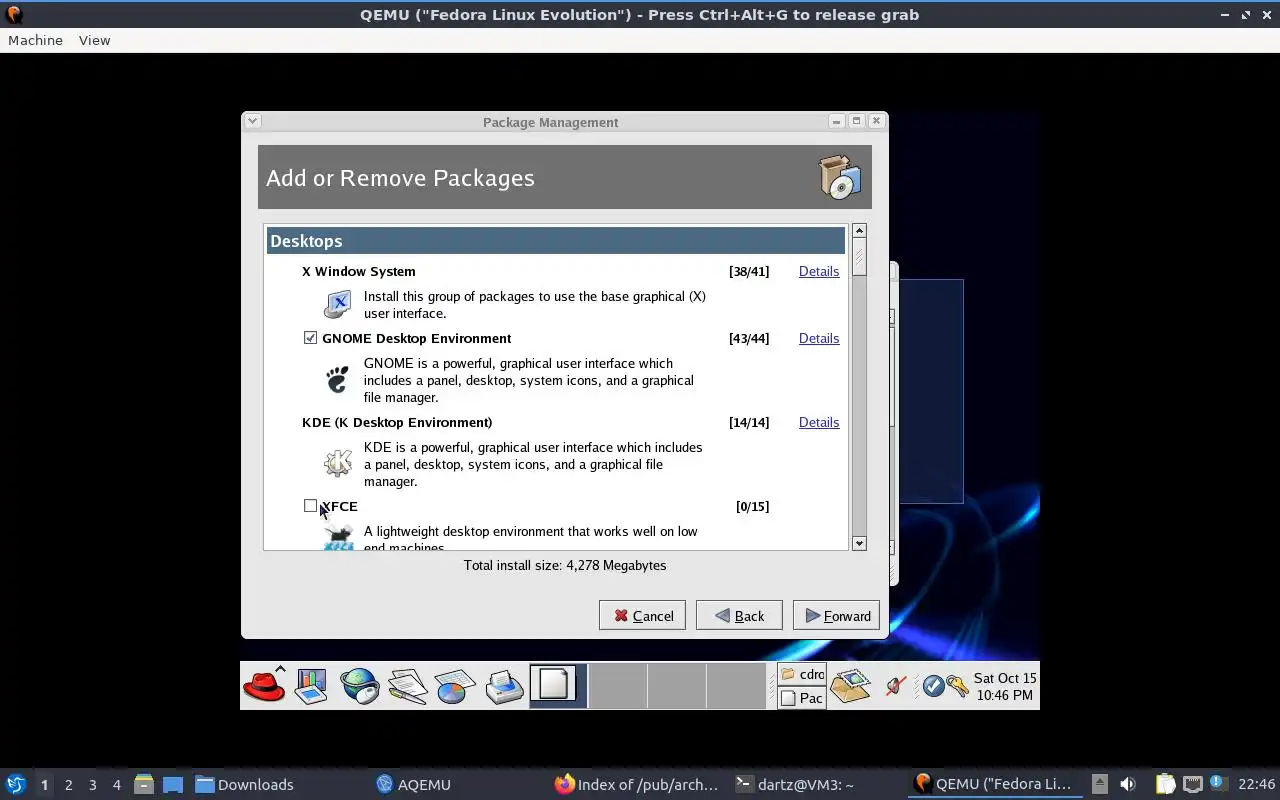Click the KDE gear icon
Image resolution: width=1280 pixels, height=800 pixels.
pyautogui.click(x=338, y=463)
